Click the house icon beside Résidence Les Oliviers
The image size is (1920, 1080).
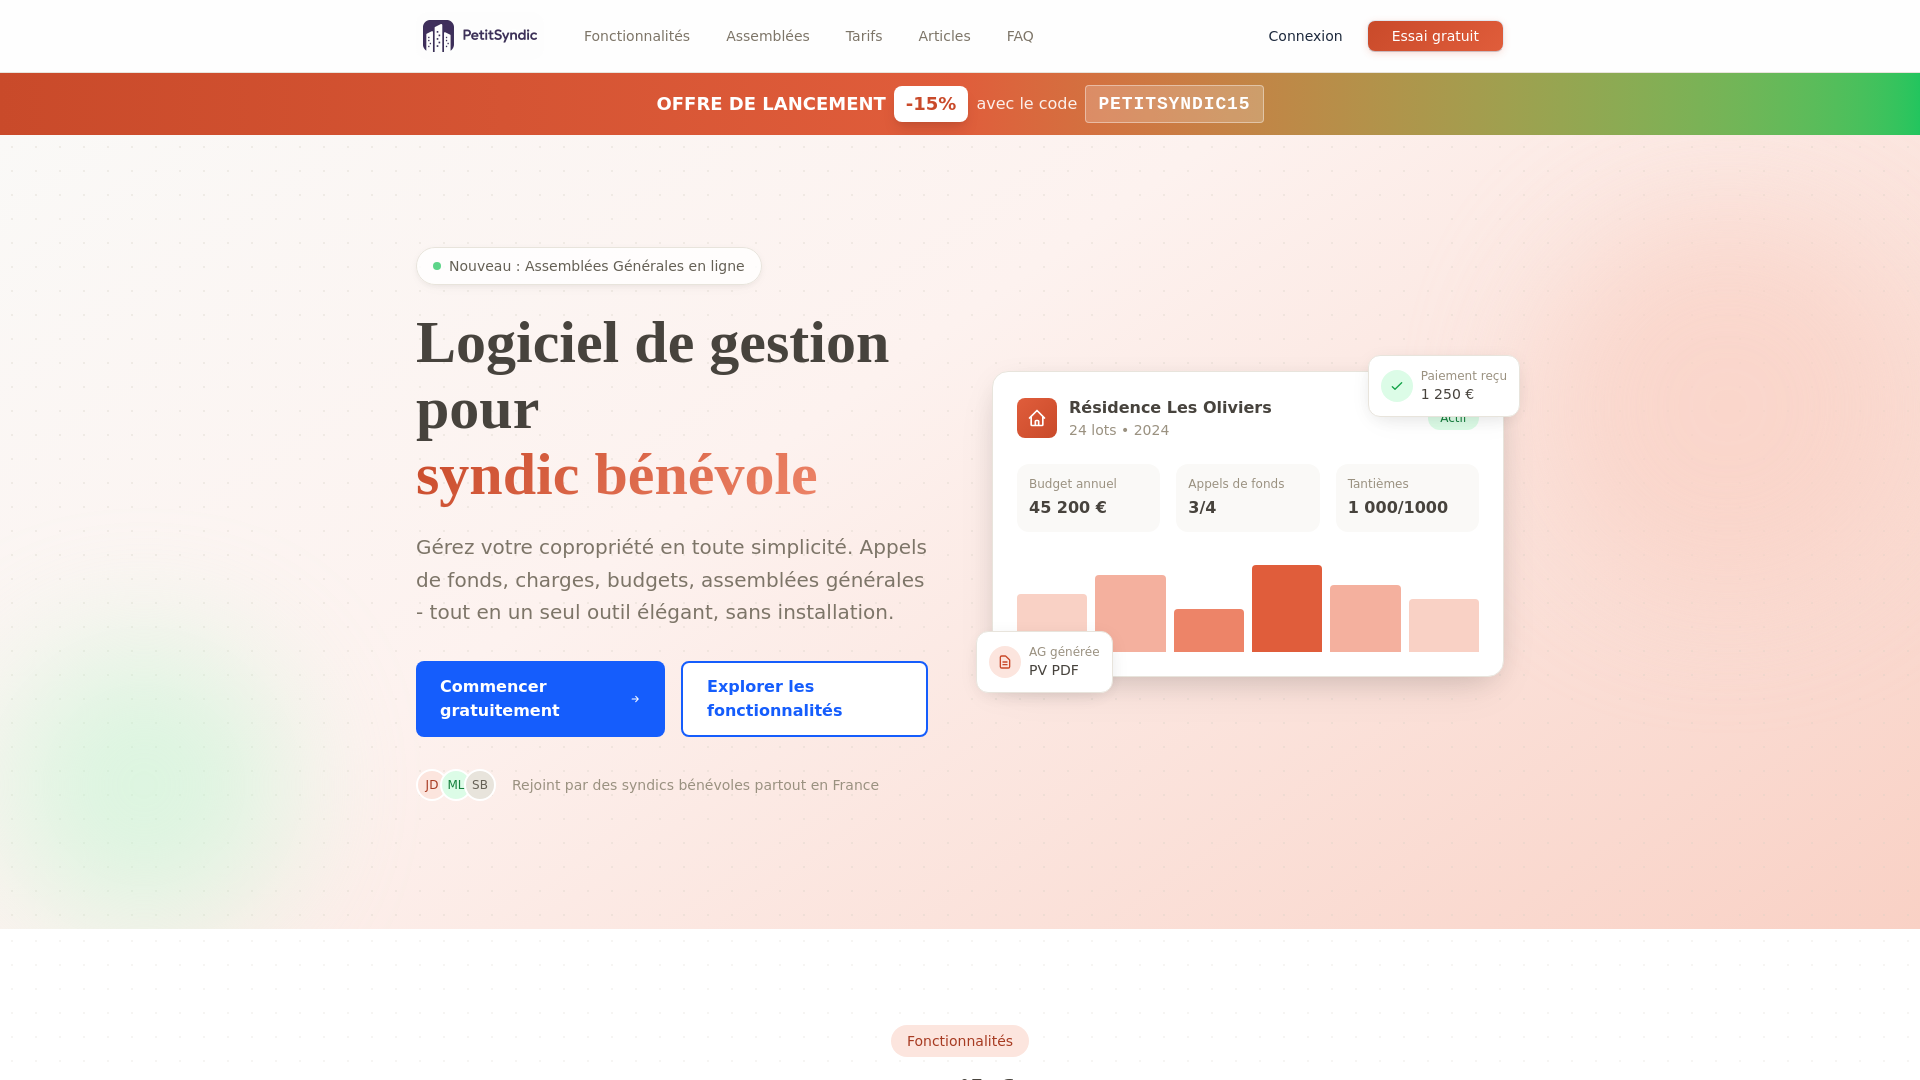(x=1037, y=418)
